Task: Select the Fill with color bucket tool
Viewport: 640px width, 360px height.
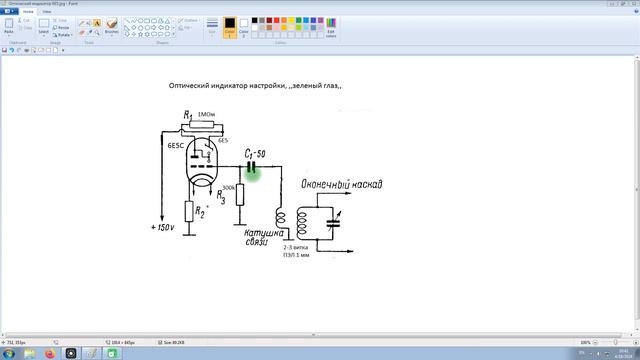Action: [x=89, y=23]
